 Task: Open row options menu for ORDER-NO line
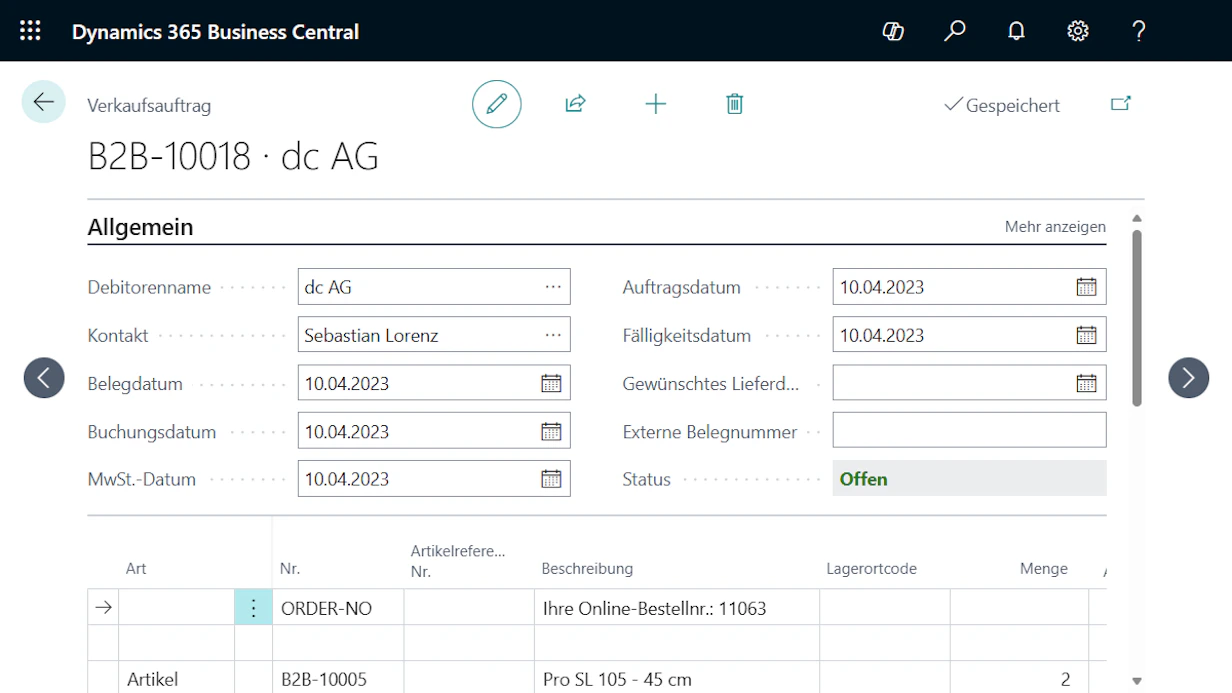click(253, 608)
